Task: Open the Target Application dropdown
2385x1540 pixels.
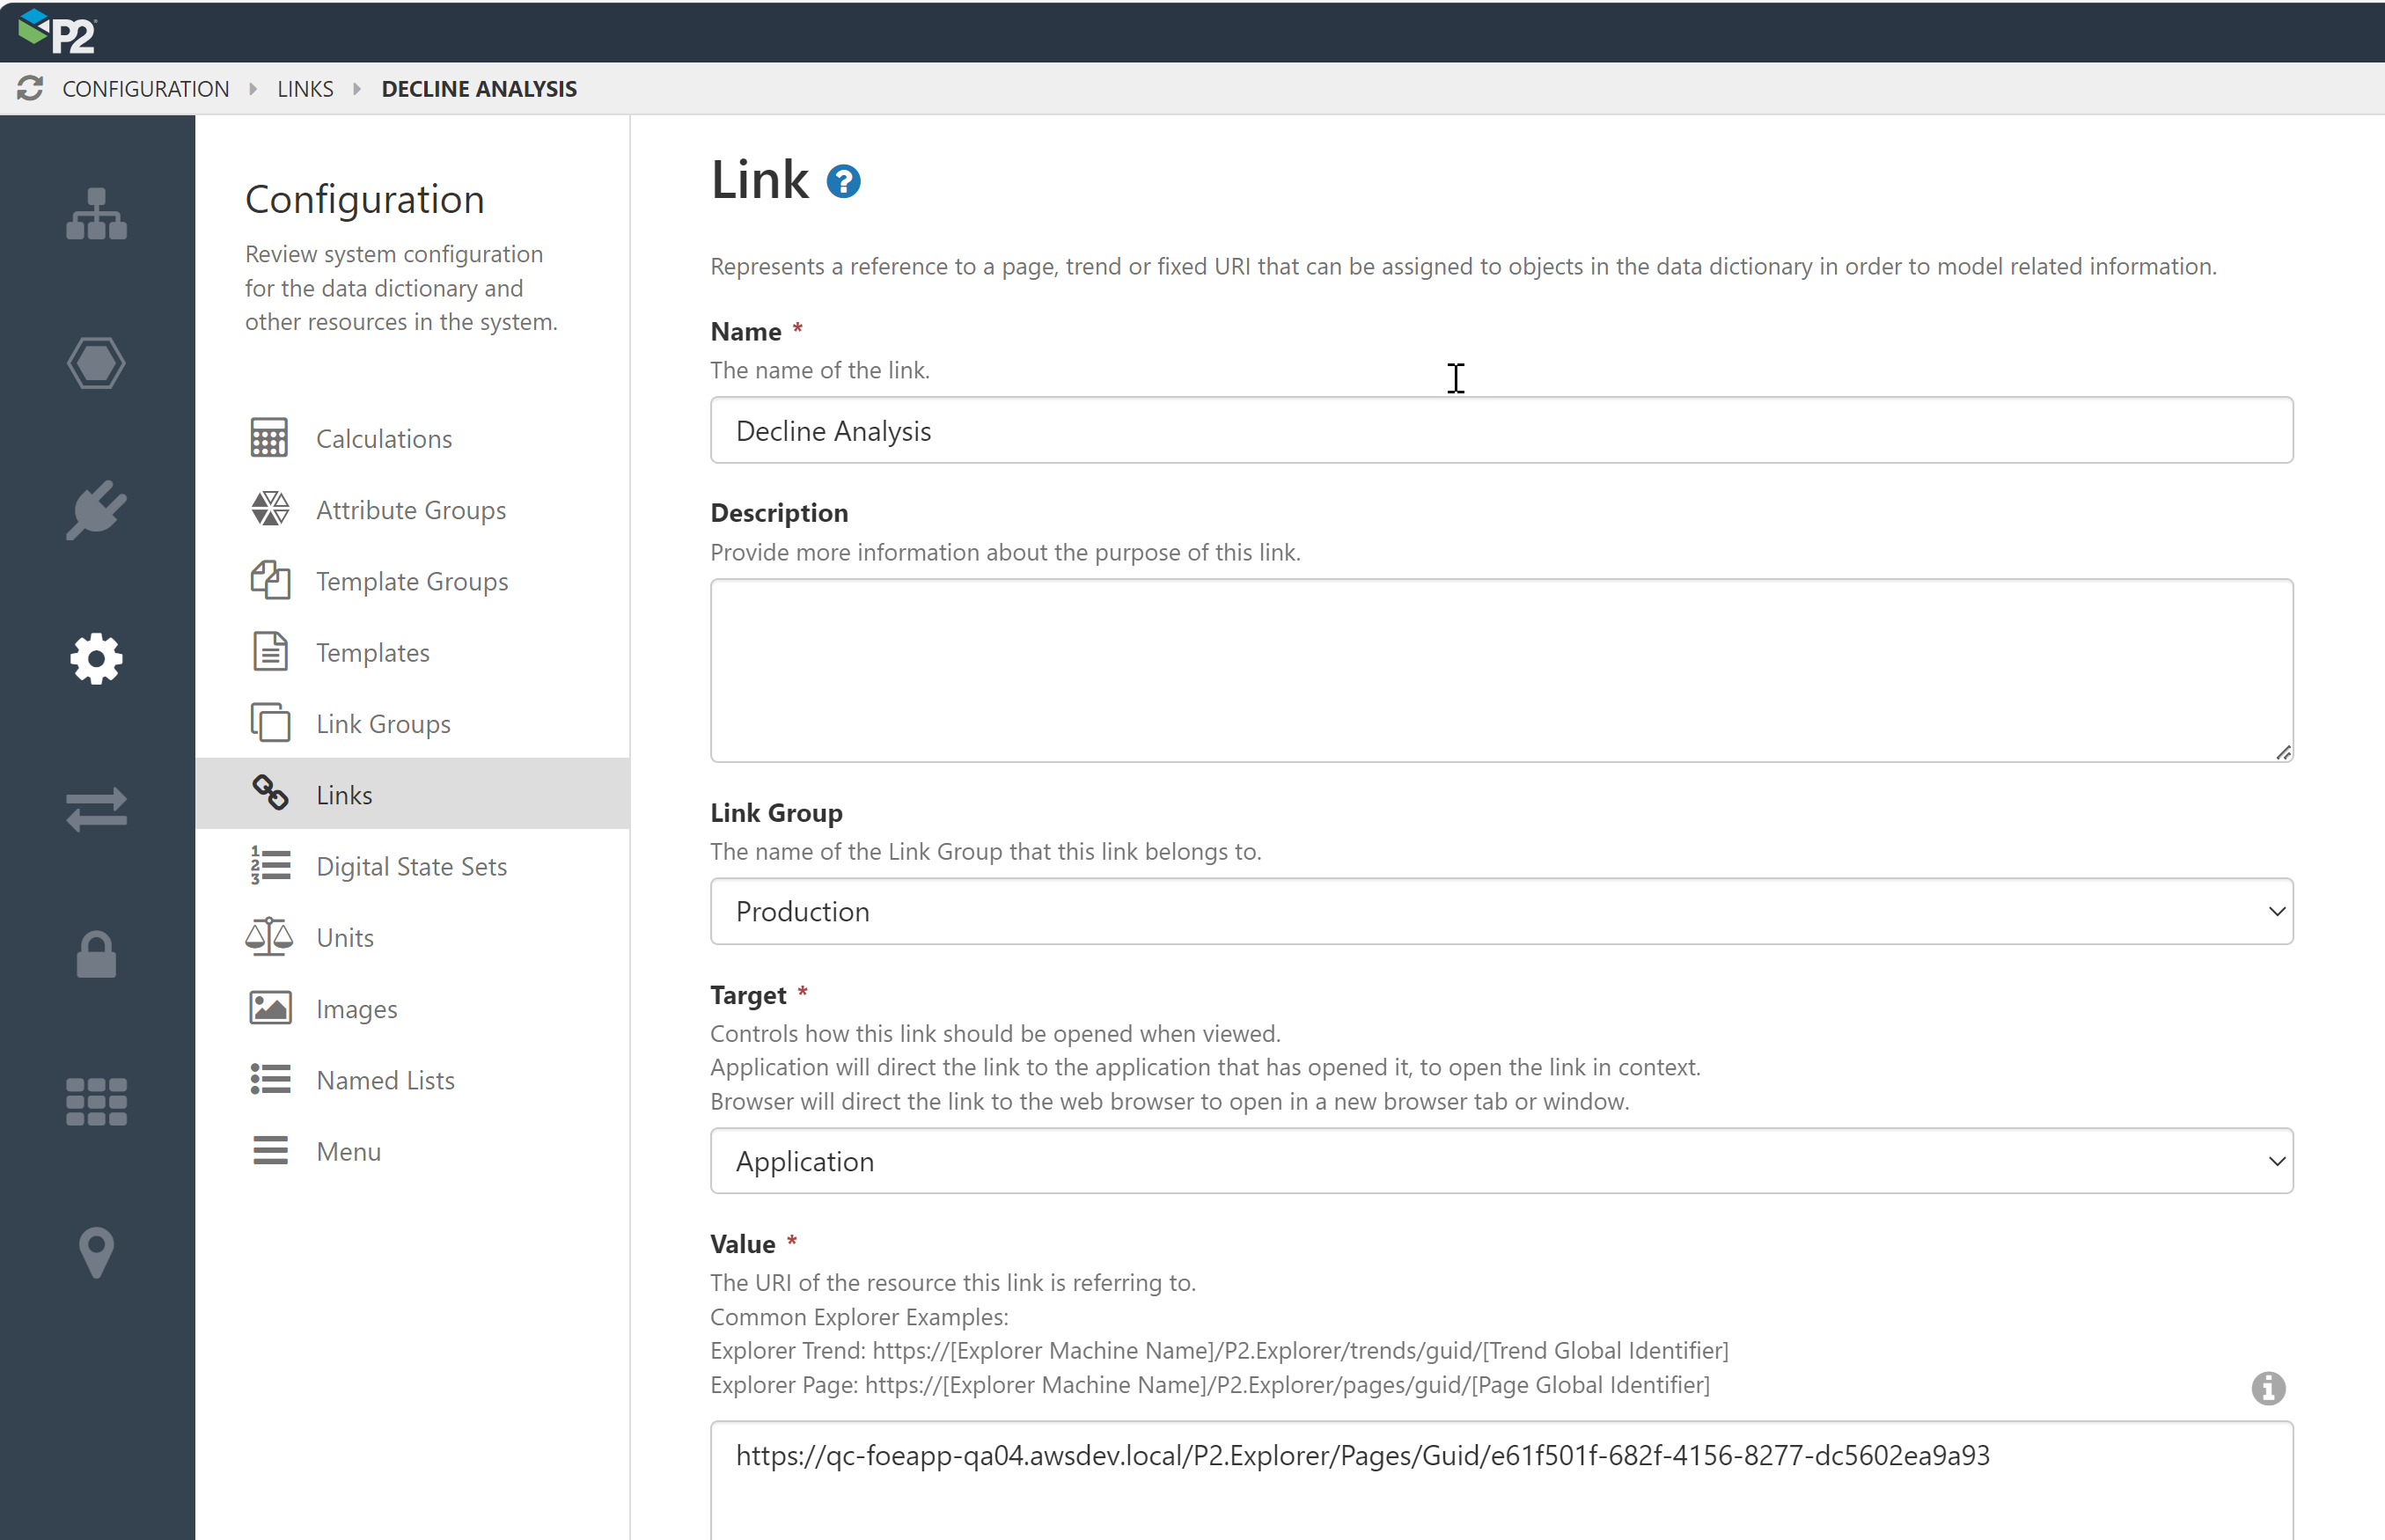Action: pos(1501,1161)
